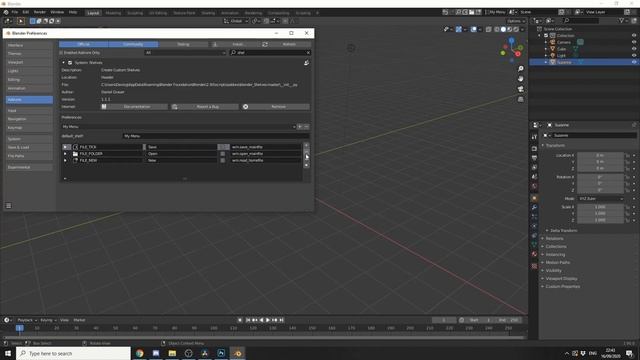The height and width of the screenshot is (360, 640).
Task: Click the add item plus button beside list
Action: coord(307,146)
